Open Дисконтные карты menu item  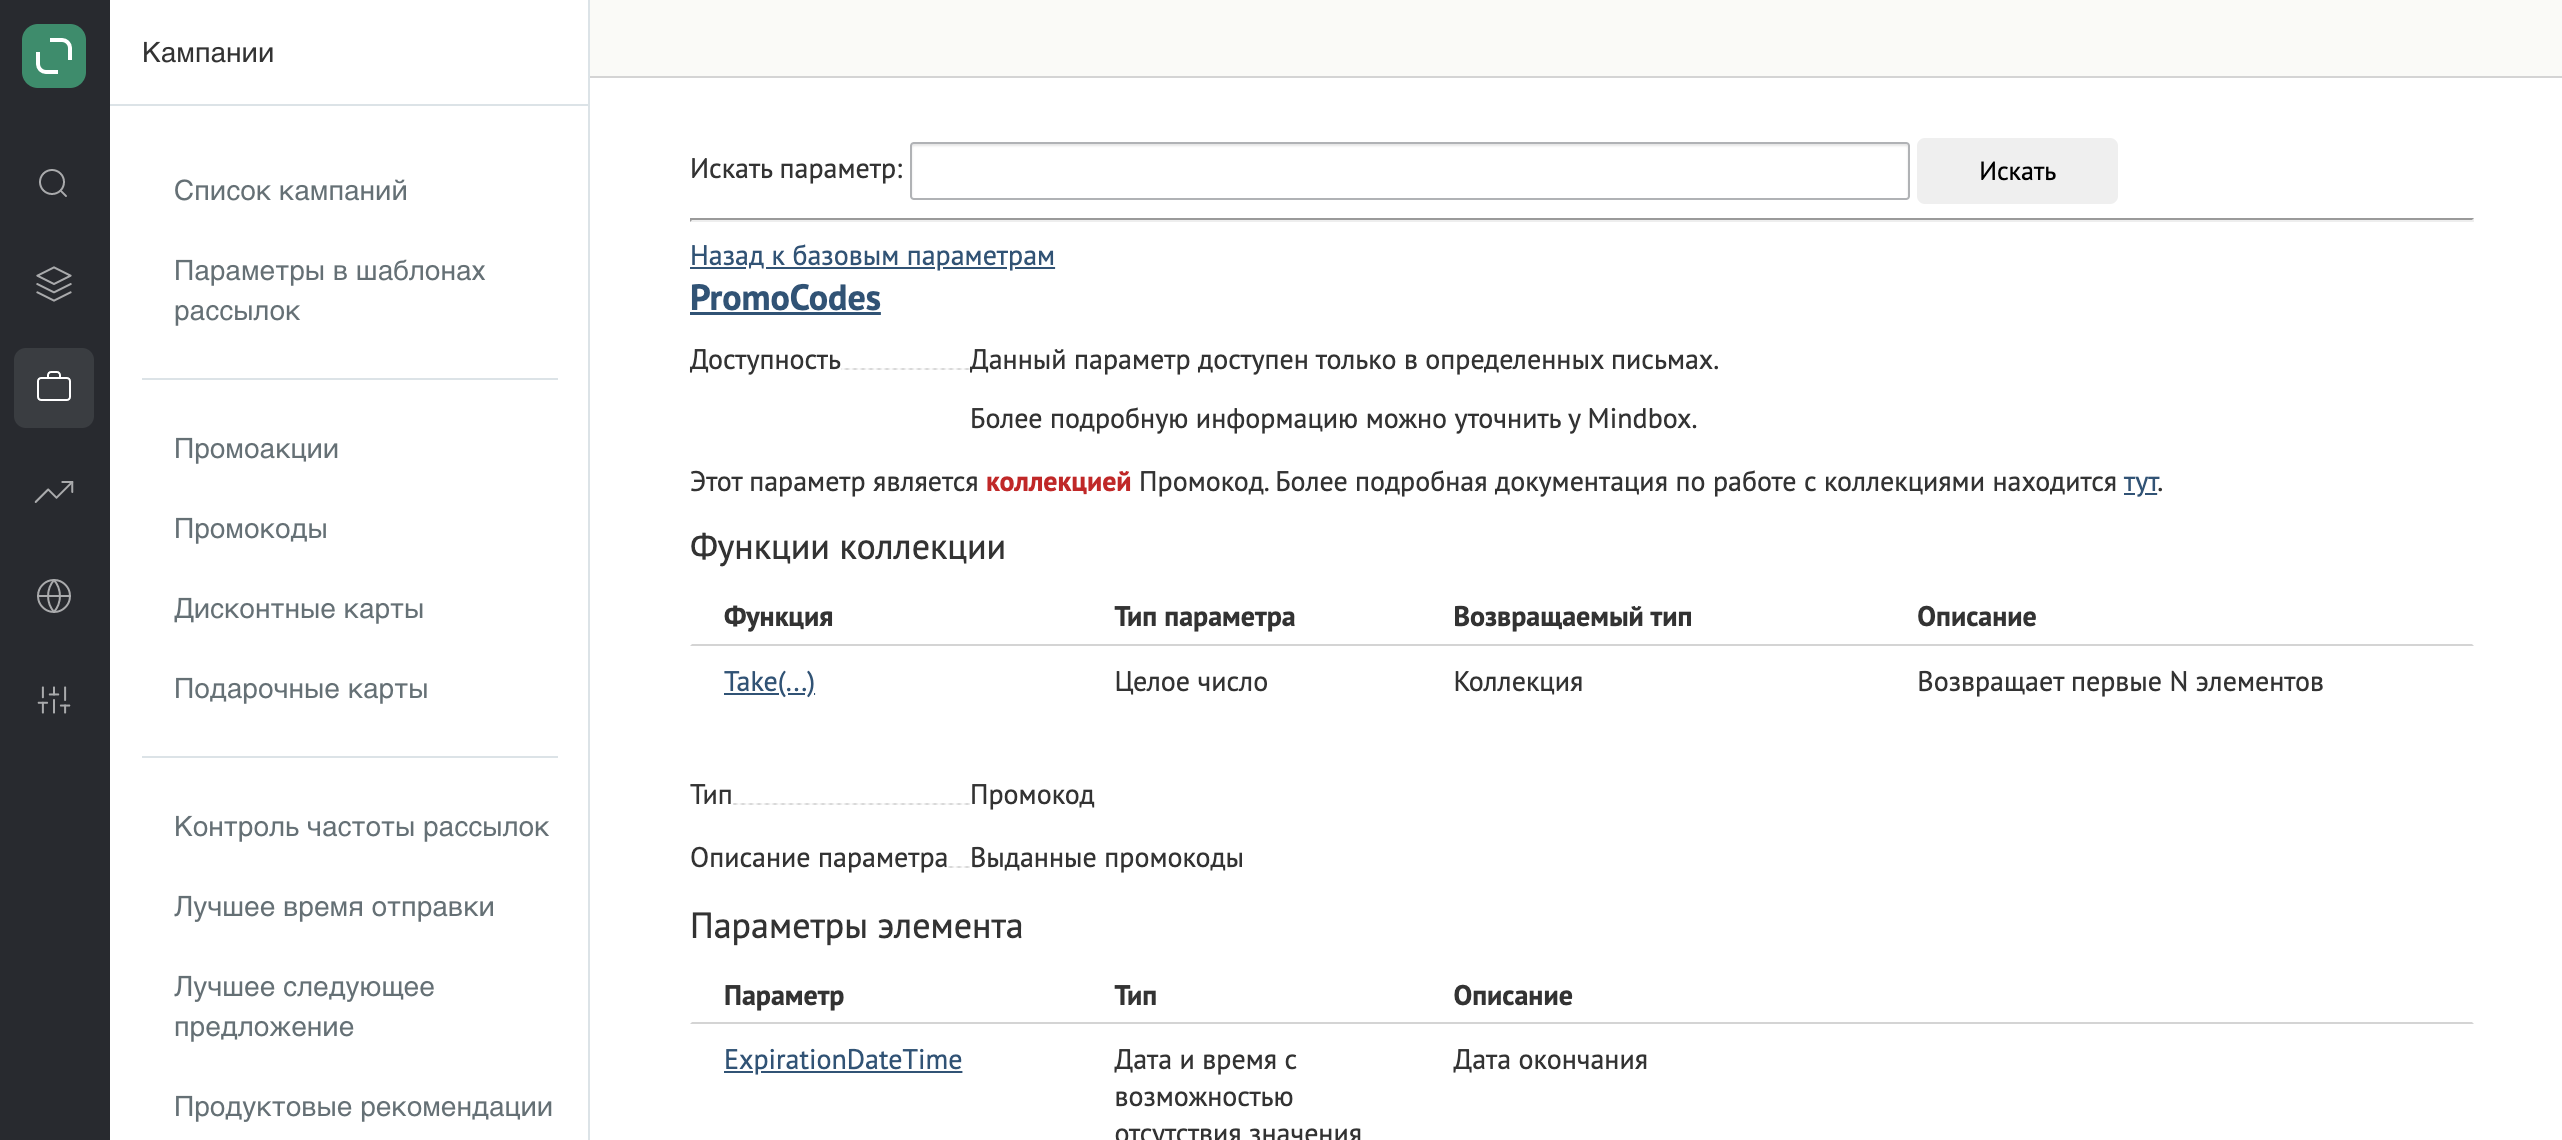pos(298,608)
